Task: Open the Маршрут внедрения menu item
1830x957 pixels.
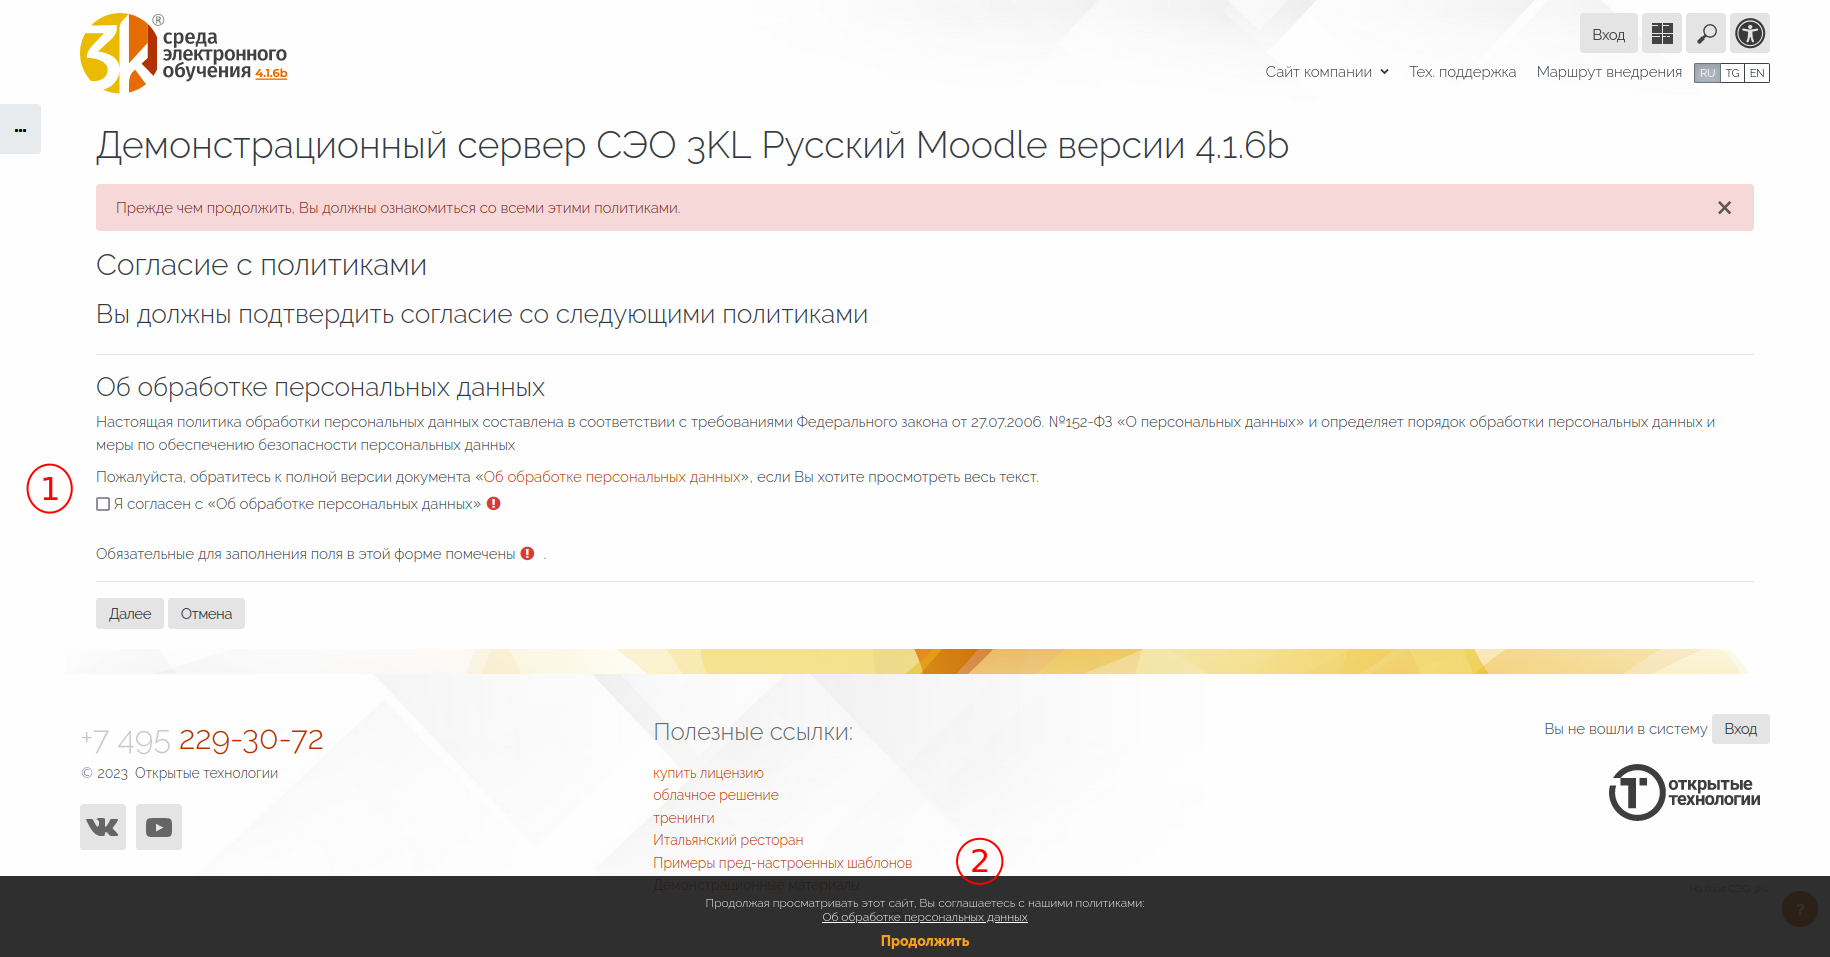Action: tap(1609, 72)
